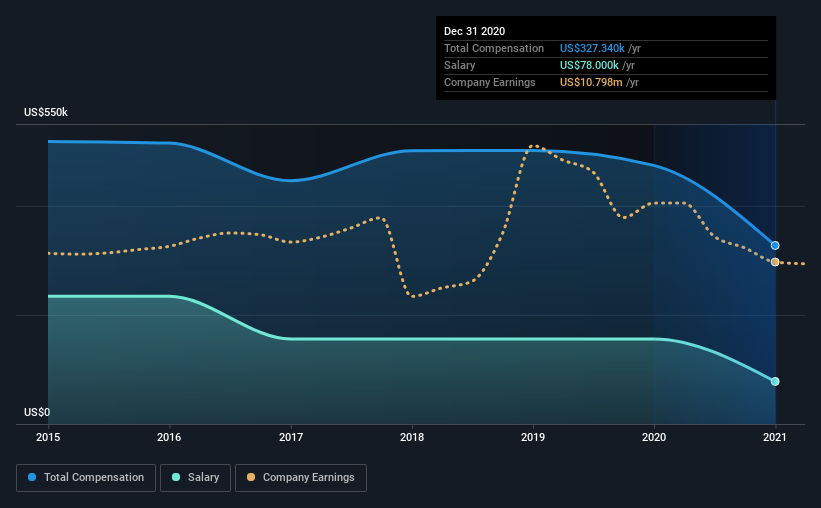Click the orange Company Earnings legend dot
Viewport: 821px width, 508px height.
[251, 477]
